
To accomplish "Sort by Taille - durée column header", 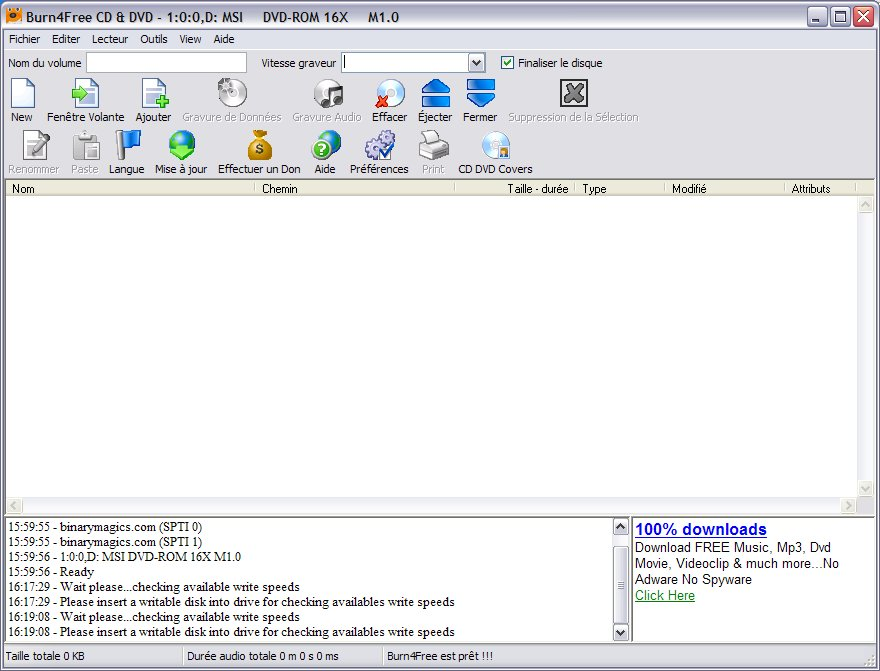I will click(515, 189).
